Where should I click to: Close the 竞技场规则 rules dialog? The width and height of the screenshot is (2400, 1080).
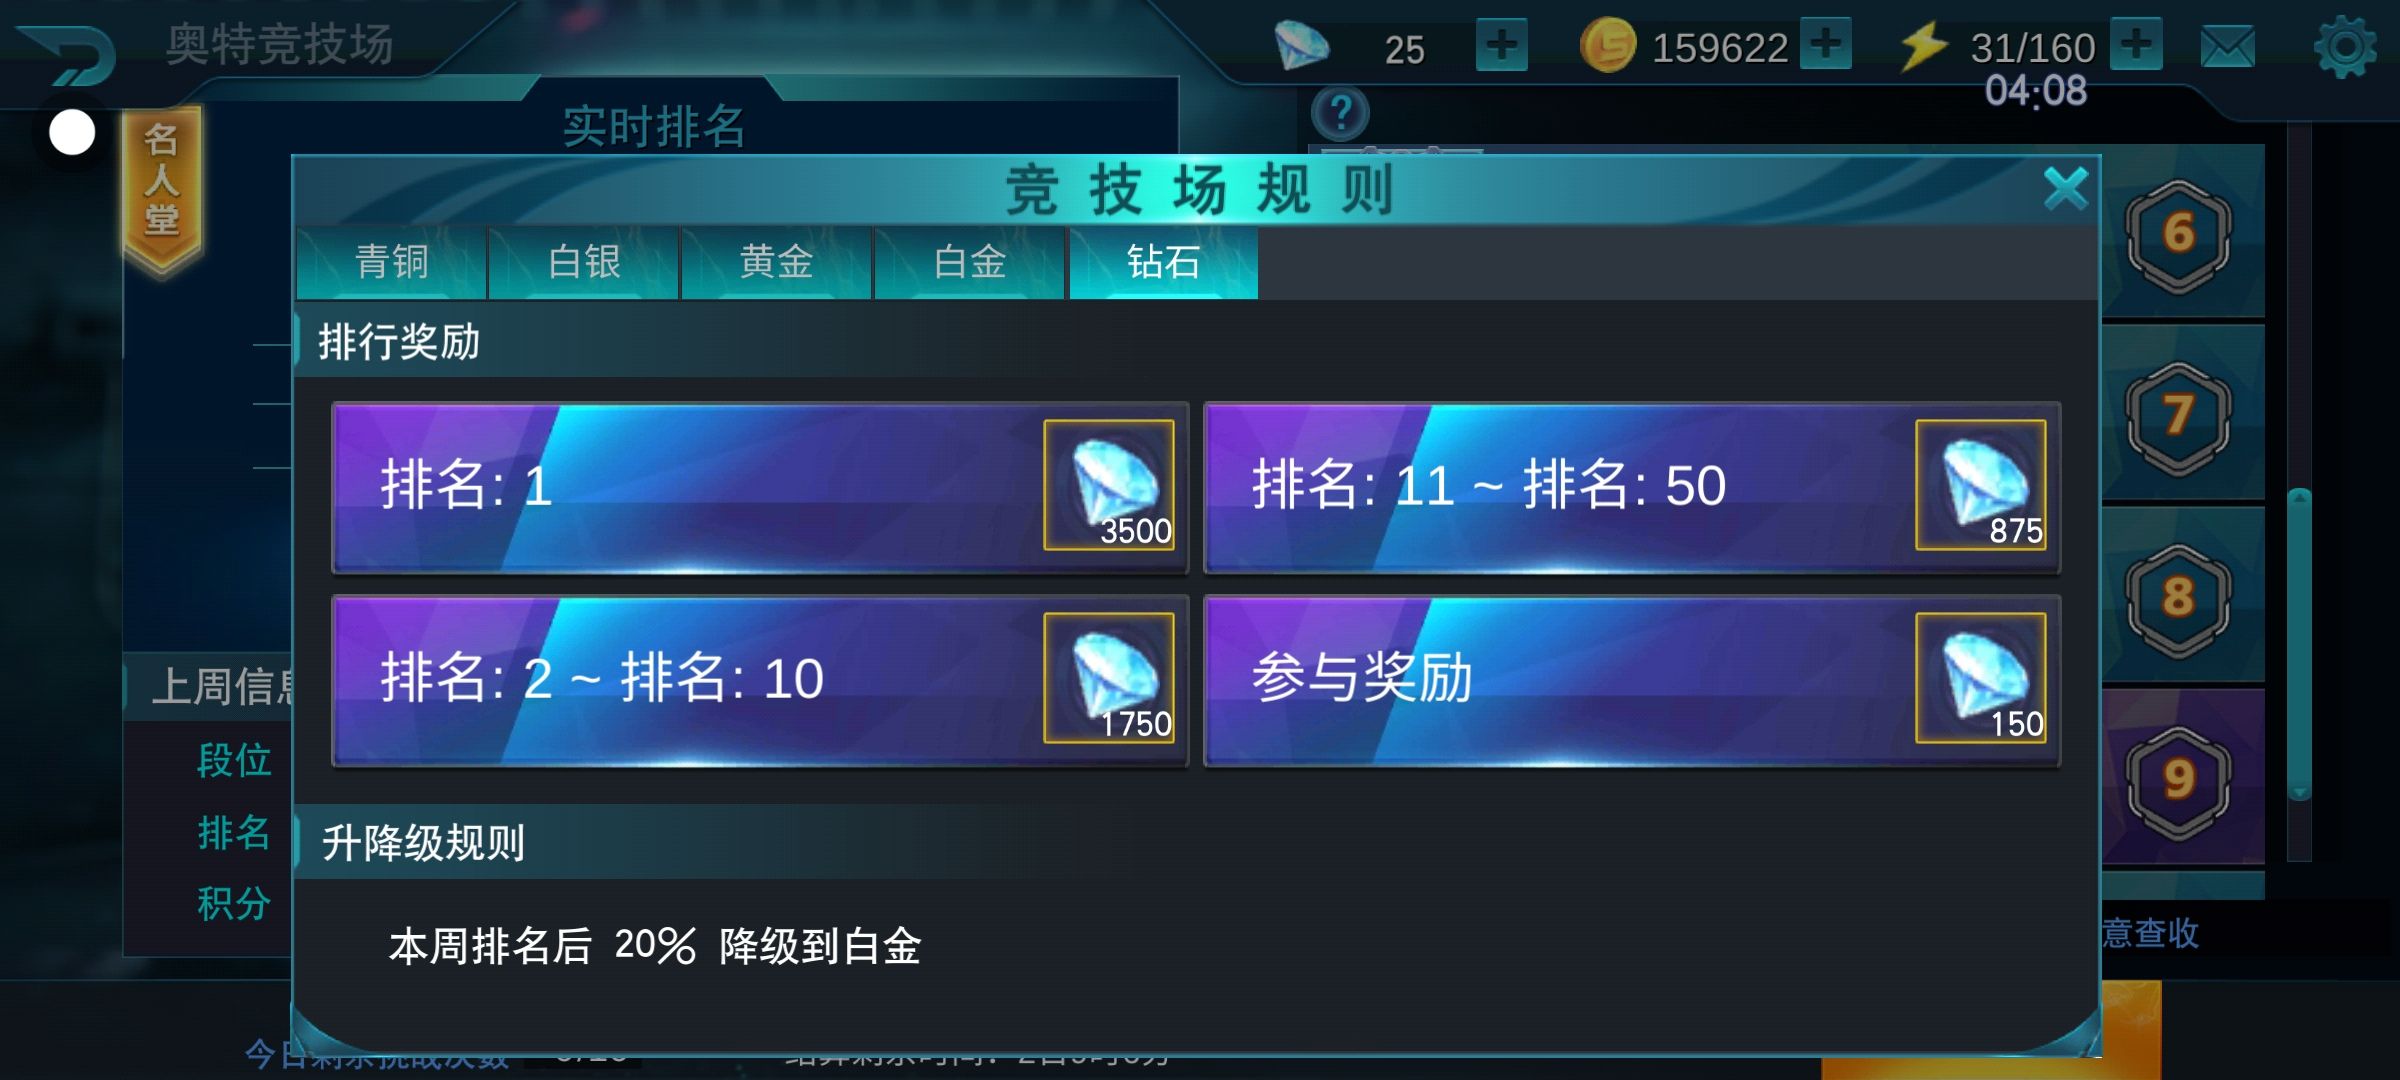pos(2066,188)
